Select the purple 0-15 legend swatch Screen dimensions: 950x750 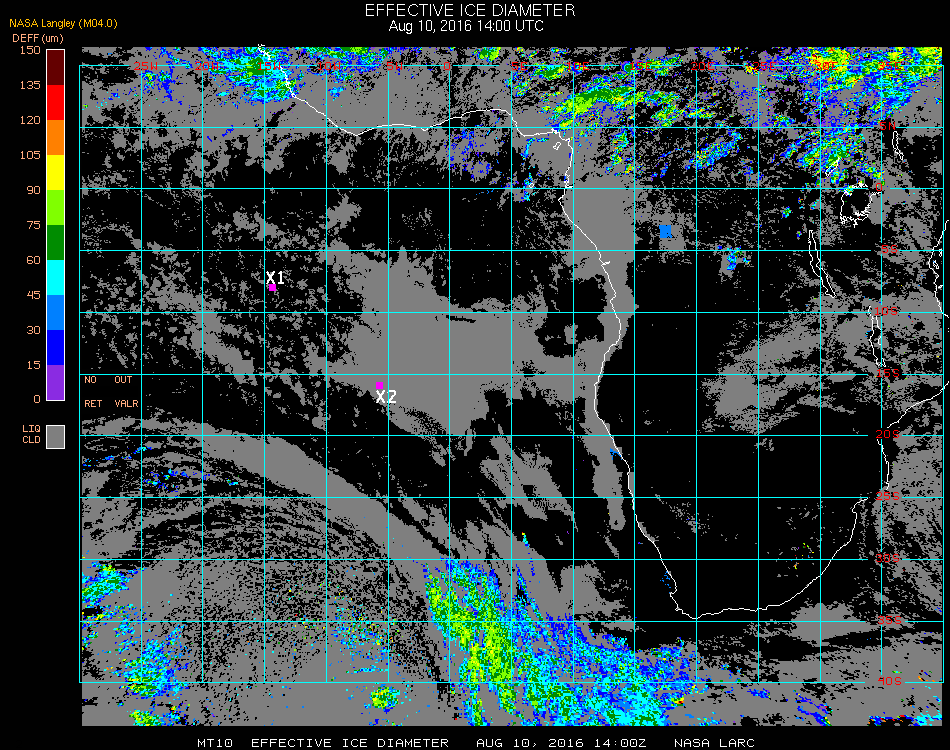tap(56, 382)
